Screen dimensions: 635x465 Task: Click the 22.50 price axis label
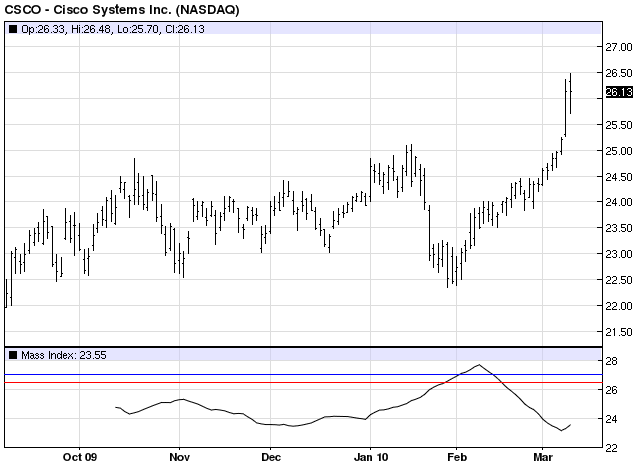coord(619,280)
